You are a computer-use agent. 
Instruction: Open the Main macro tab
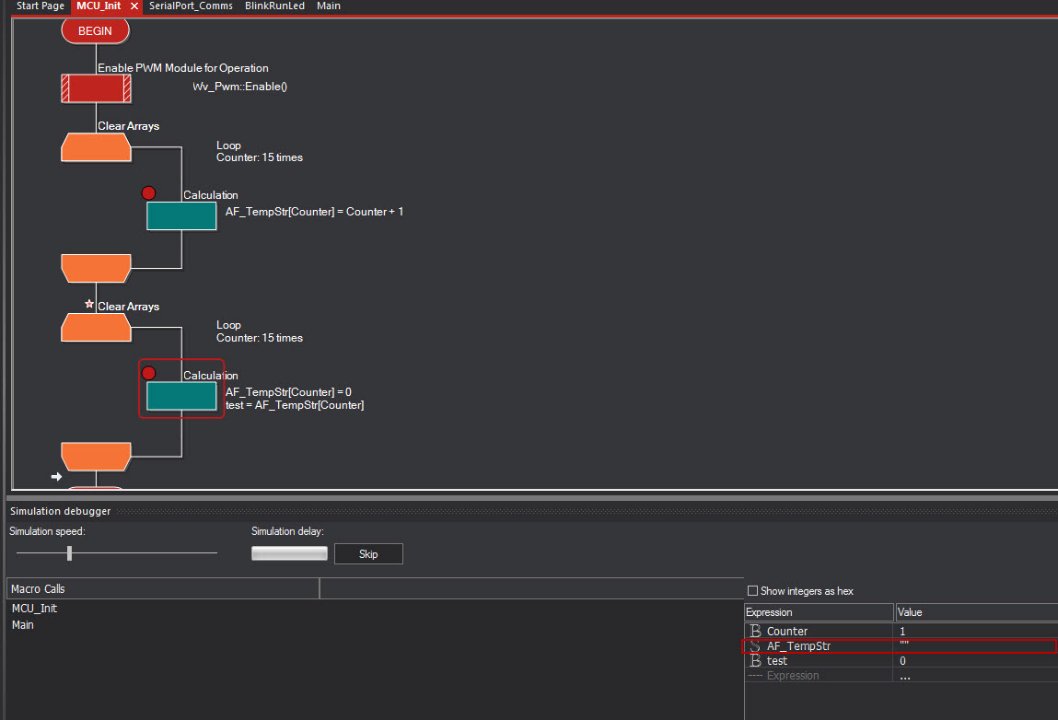click(x=329, y=6)
